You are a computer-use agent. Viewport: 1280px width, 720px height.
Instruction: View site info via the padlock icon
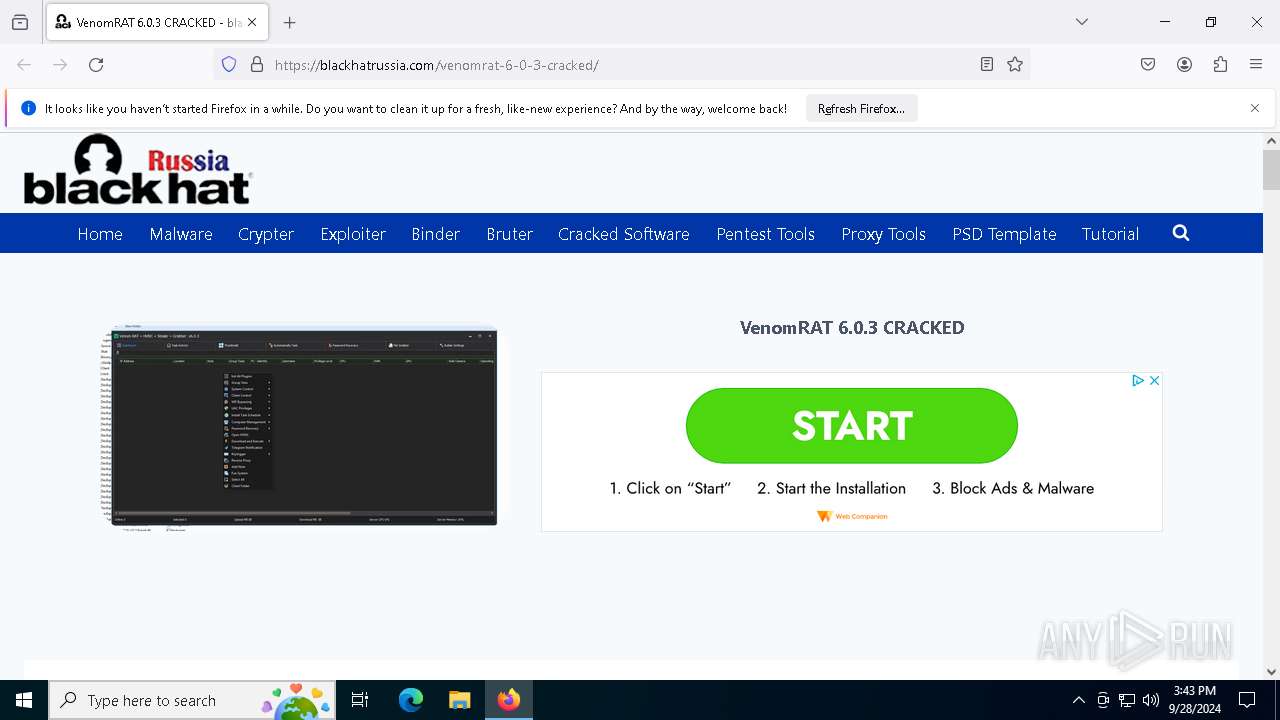(x=257, y=65)
